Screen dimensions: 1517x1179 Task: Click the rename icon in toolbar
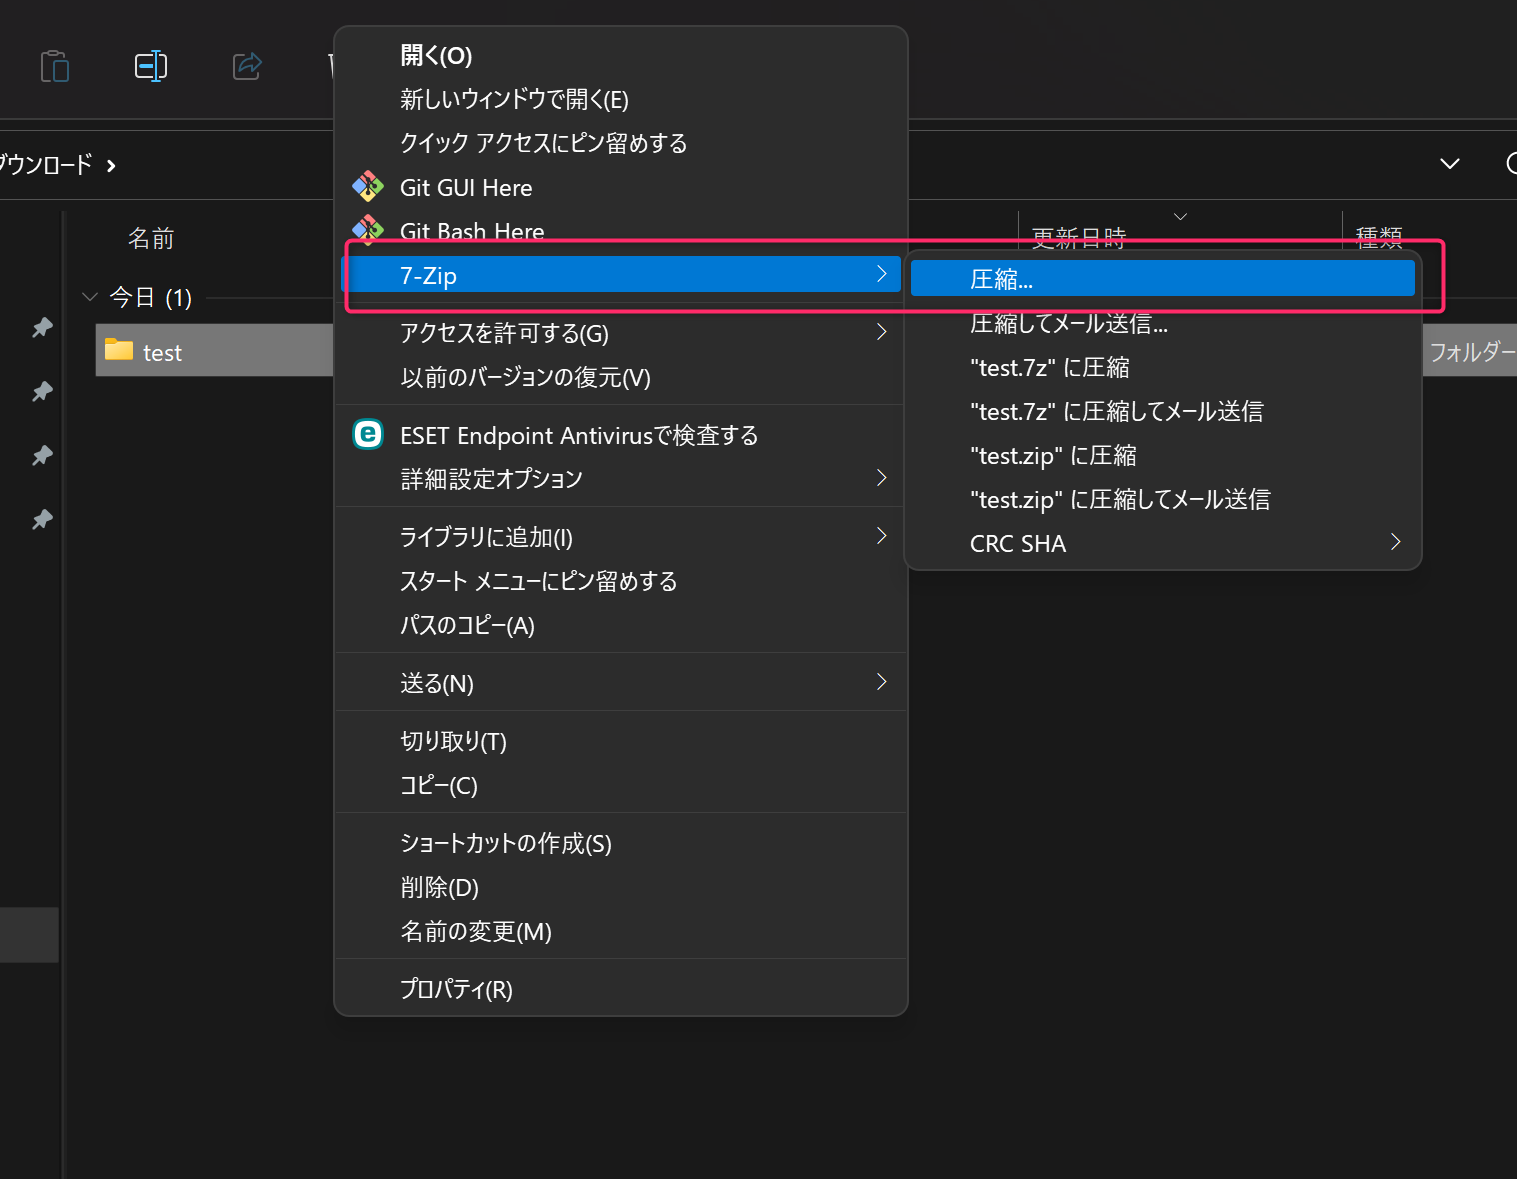[151, 66]
